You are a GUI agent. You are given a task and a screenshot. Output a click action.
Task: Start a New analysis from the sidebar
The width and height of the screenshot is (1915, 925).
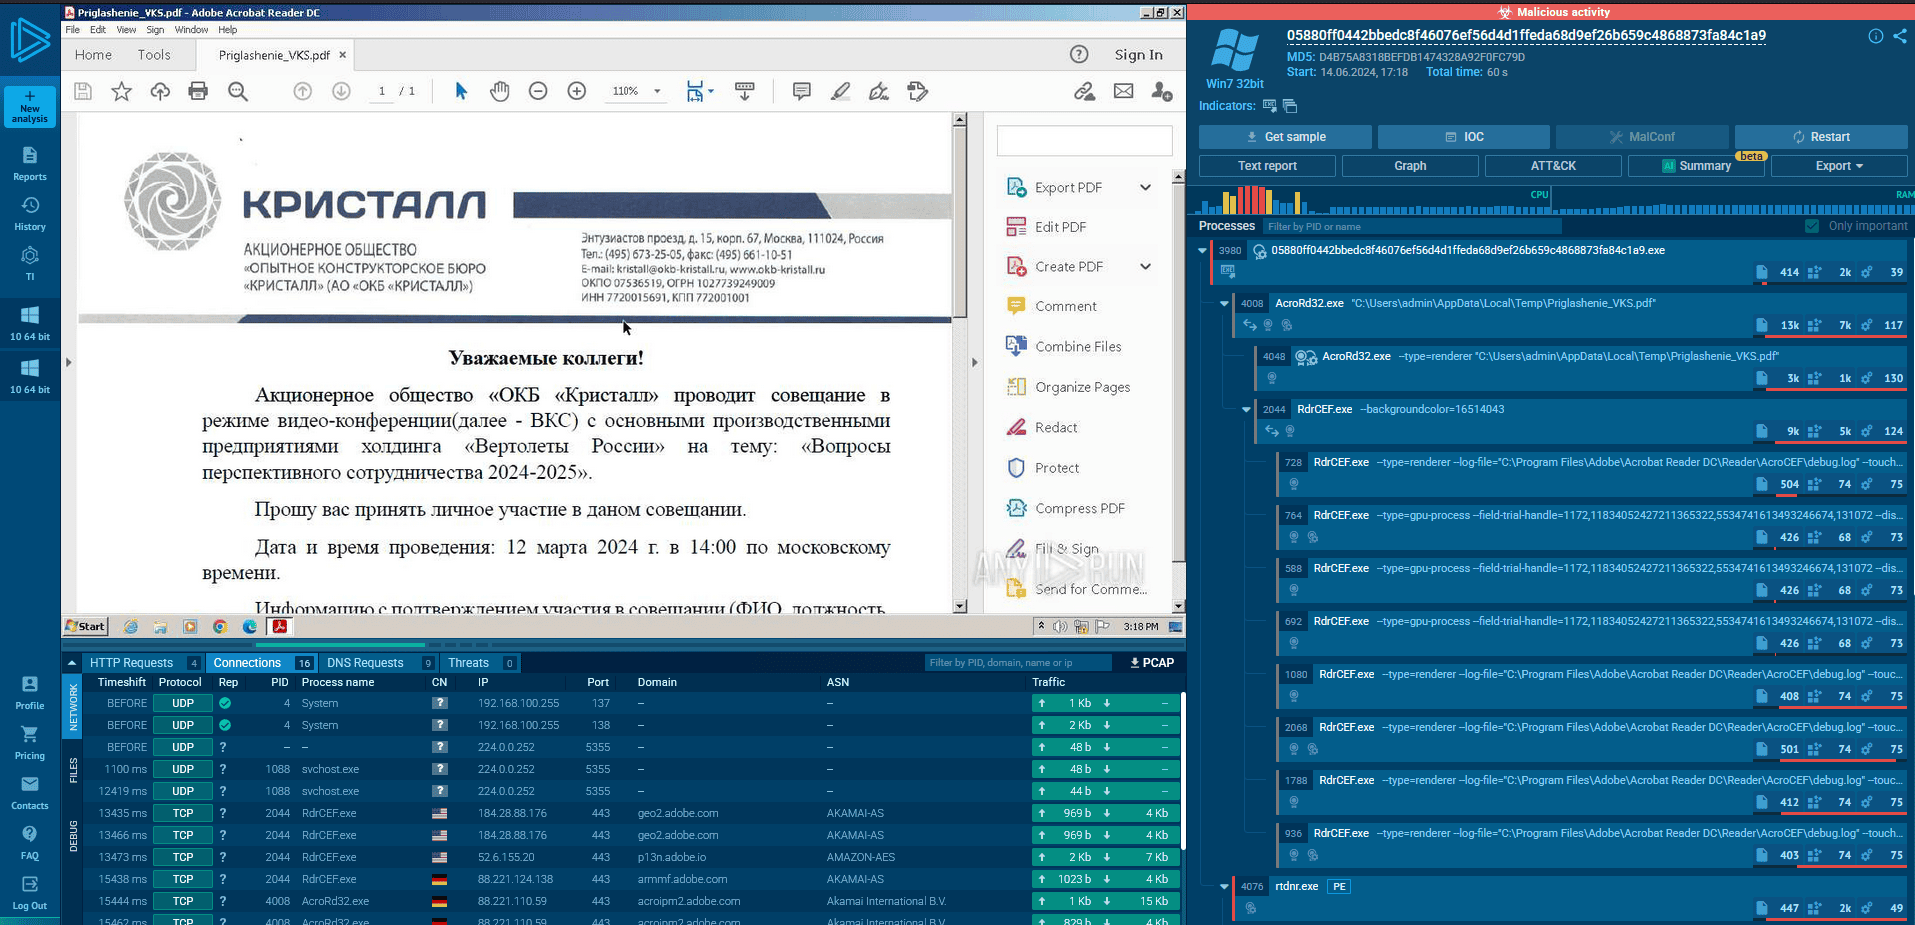point(30,106)
